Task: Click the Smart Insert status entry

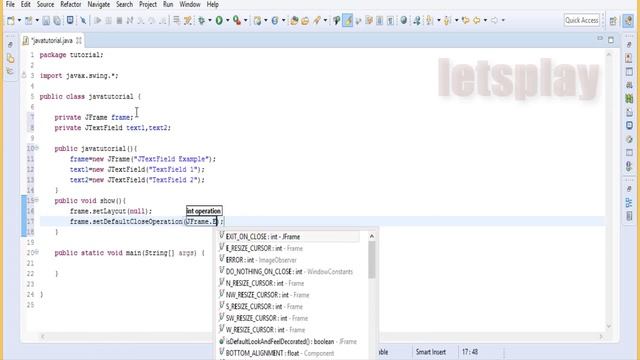Action: [x=431, y=352]
